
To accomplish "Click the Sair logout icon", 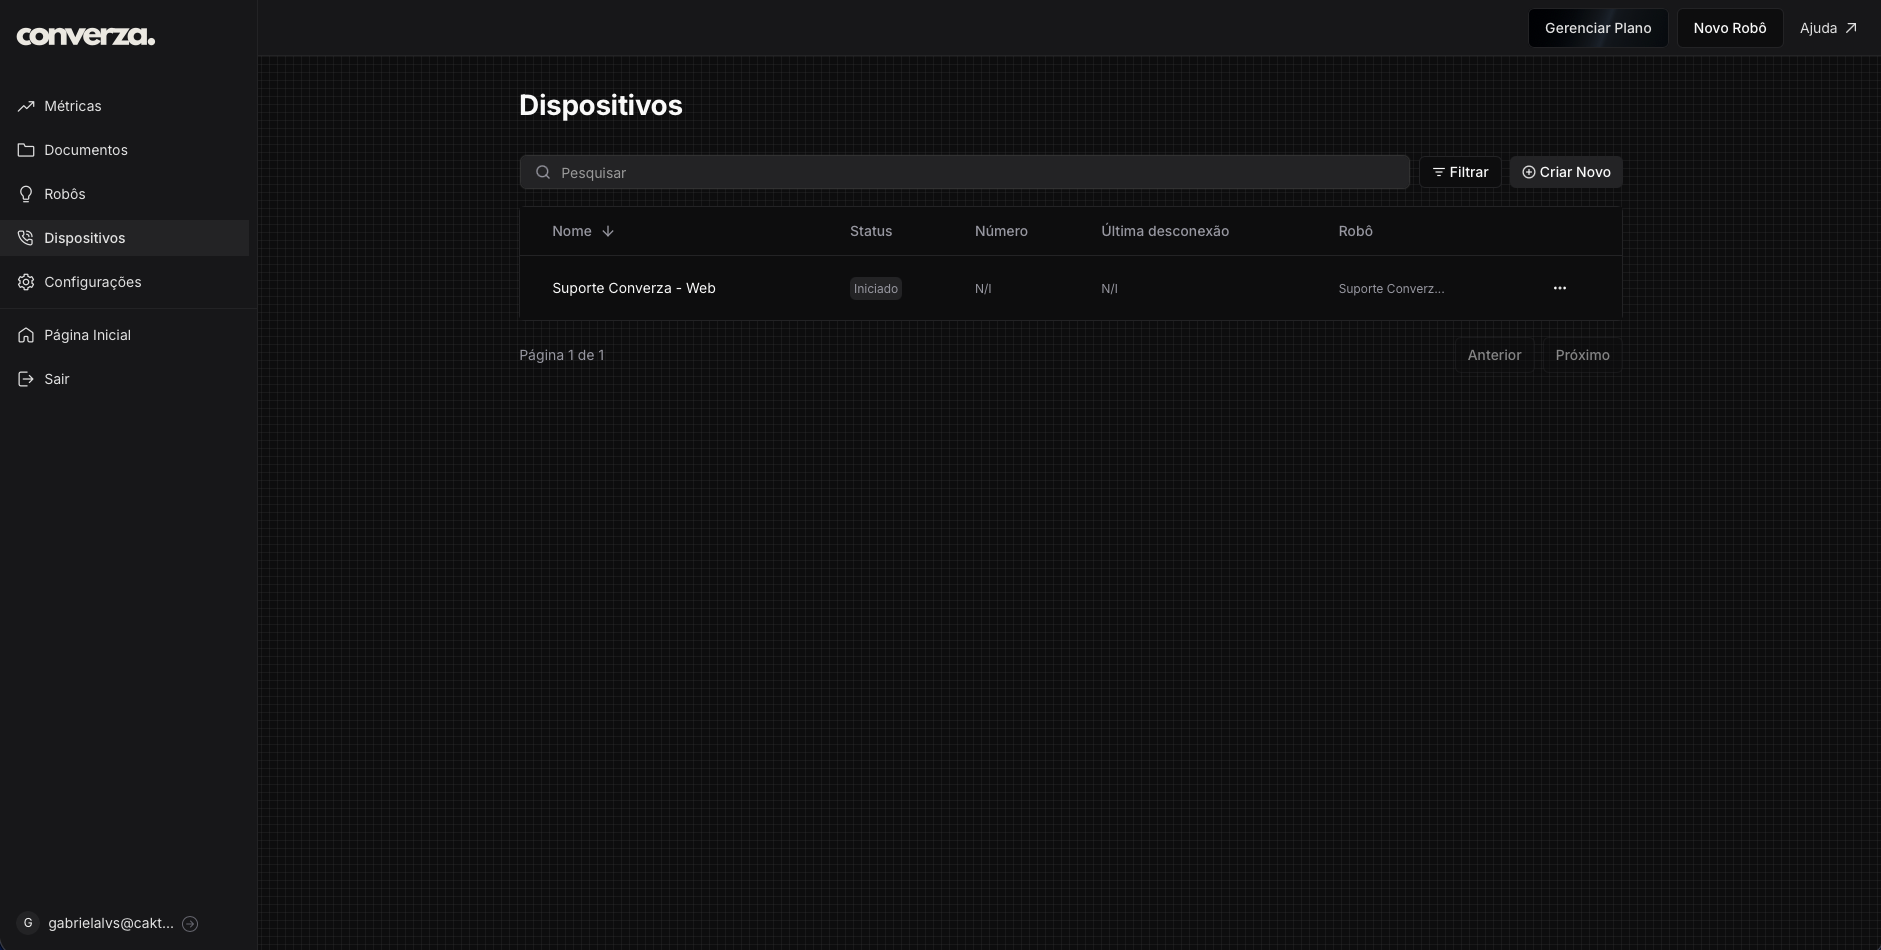I will (x=26, y=379).
